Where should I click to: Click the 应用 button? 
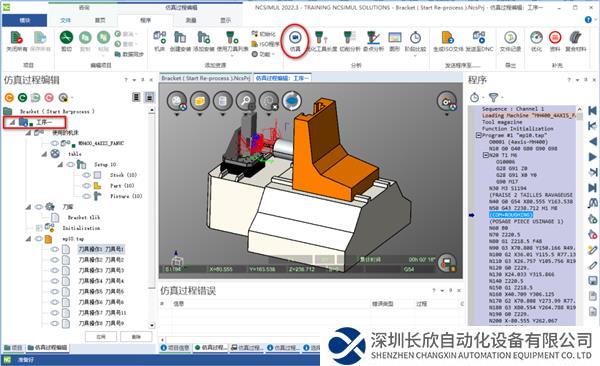click(101, 337)
